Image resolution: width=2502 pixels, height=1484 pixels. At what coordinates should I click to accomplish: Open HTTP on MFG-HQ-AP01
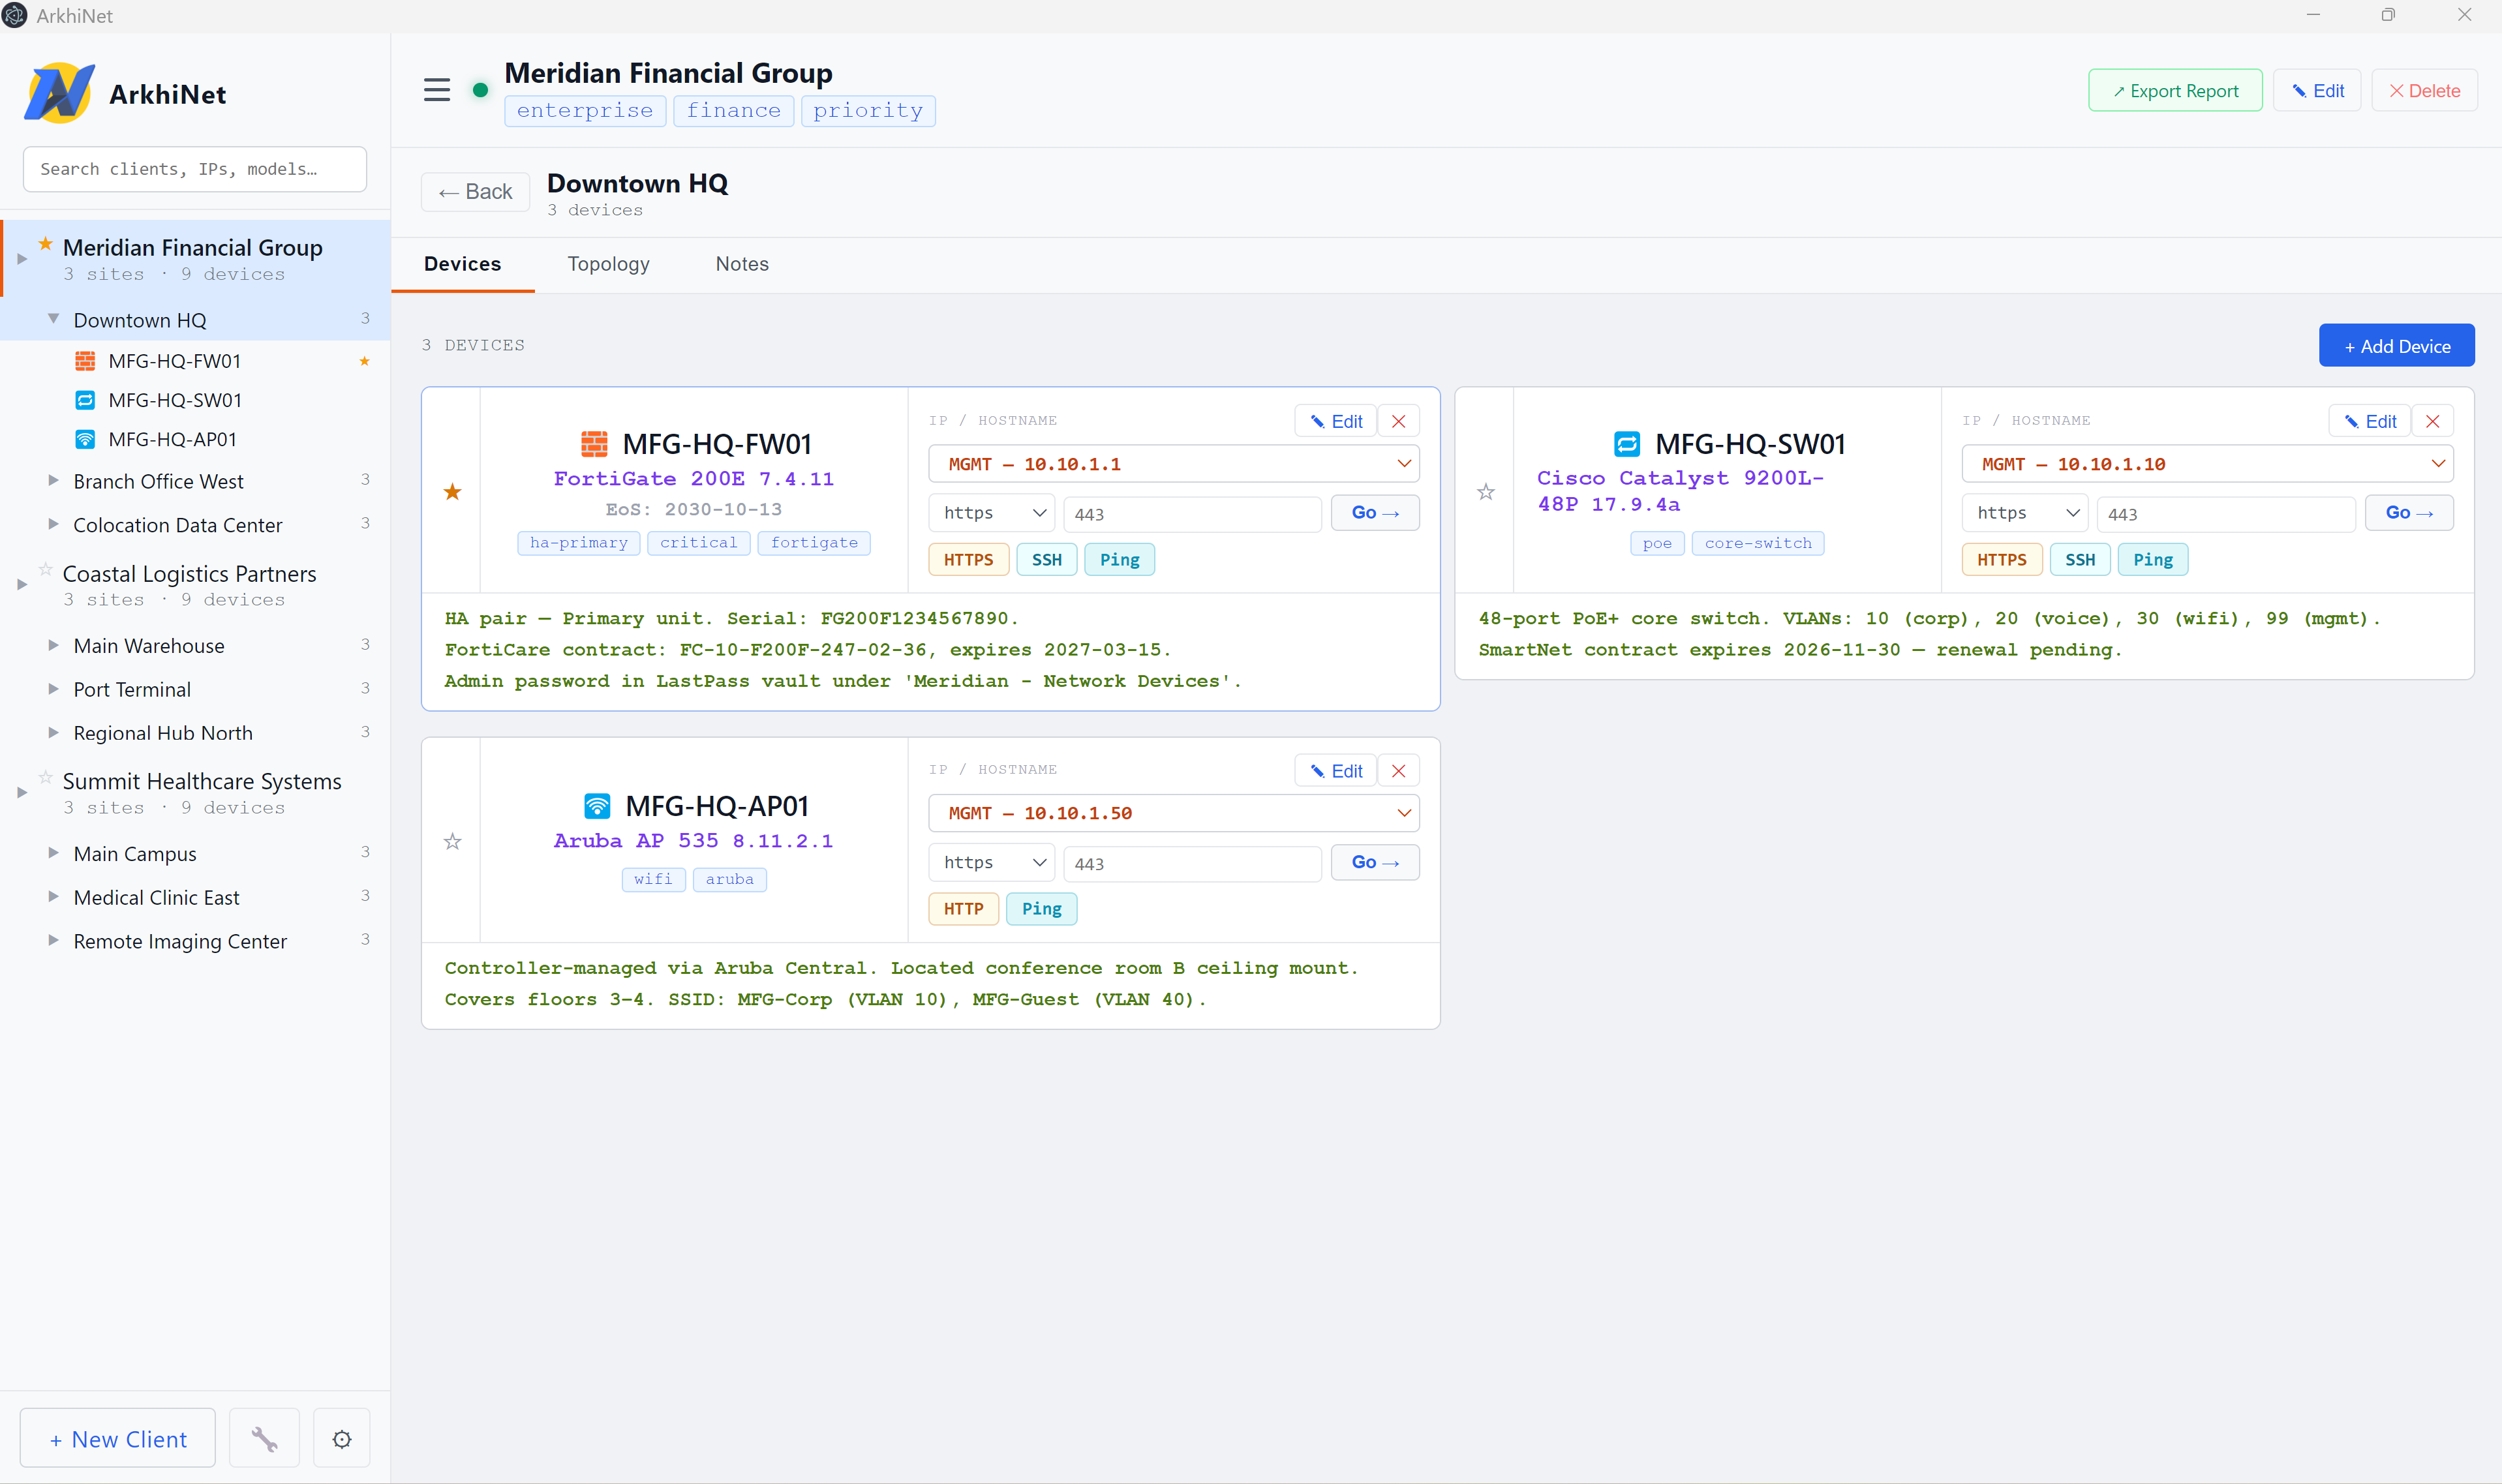pyautogui.click(x=963, y=909)
